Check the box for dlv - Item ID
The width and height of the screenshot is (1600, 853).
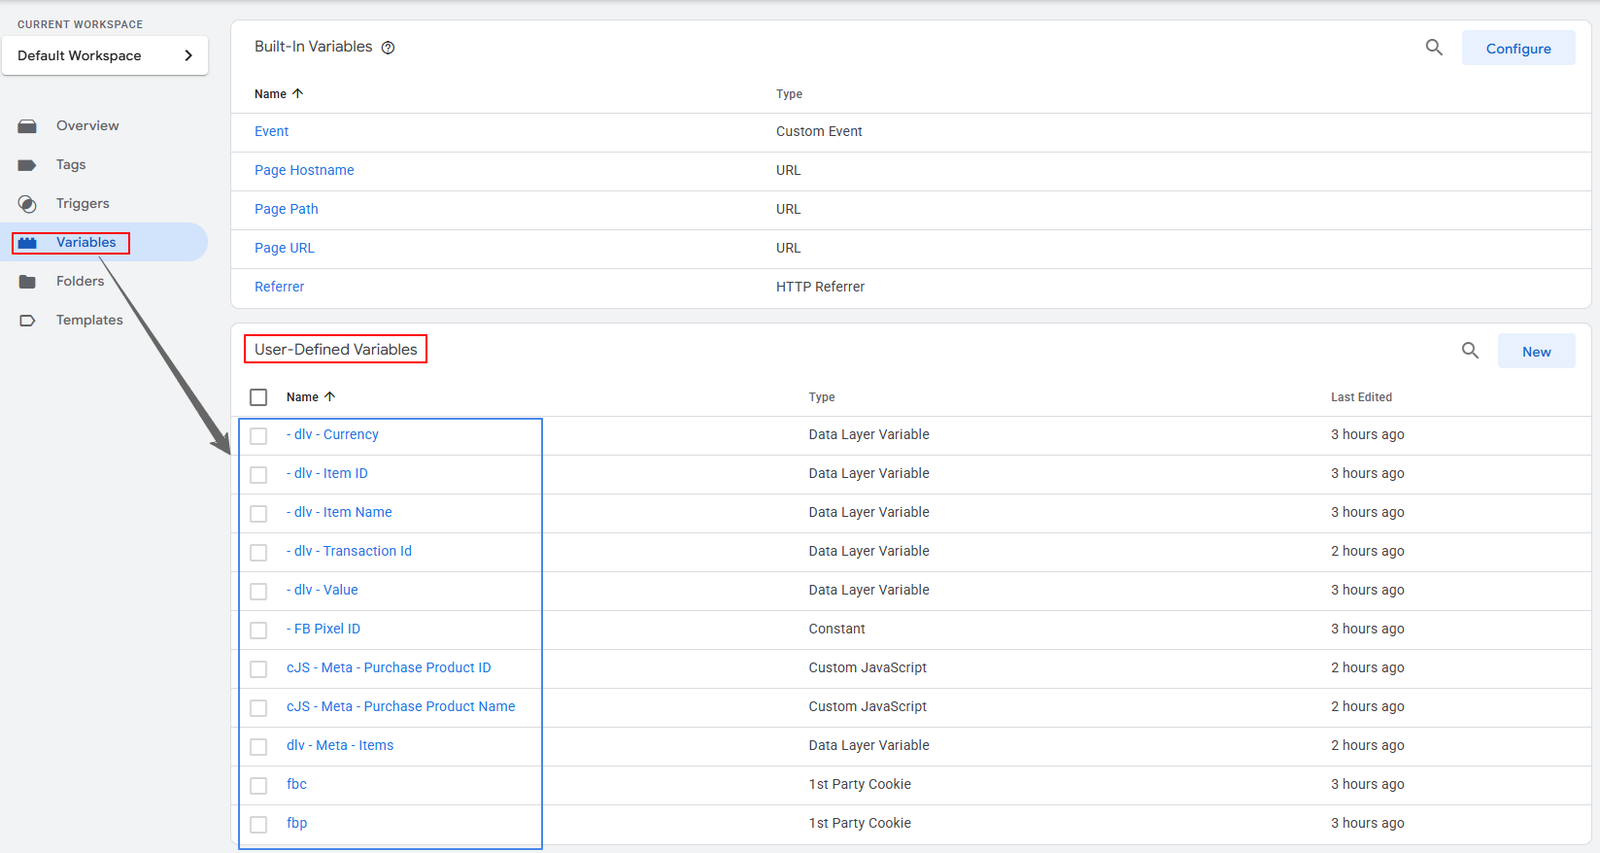click(259, 475)
